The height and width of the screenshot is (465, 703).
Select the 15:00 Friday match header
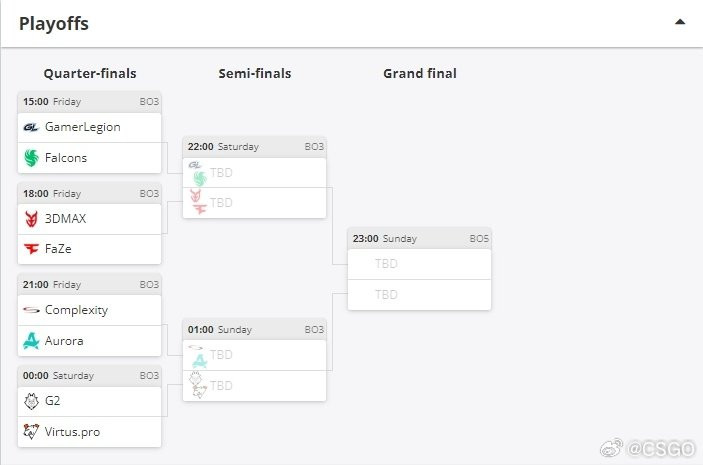point(89,101)
